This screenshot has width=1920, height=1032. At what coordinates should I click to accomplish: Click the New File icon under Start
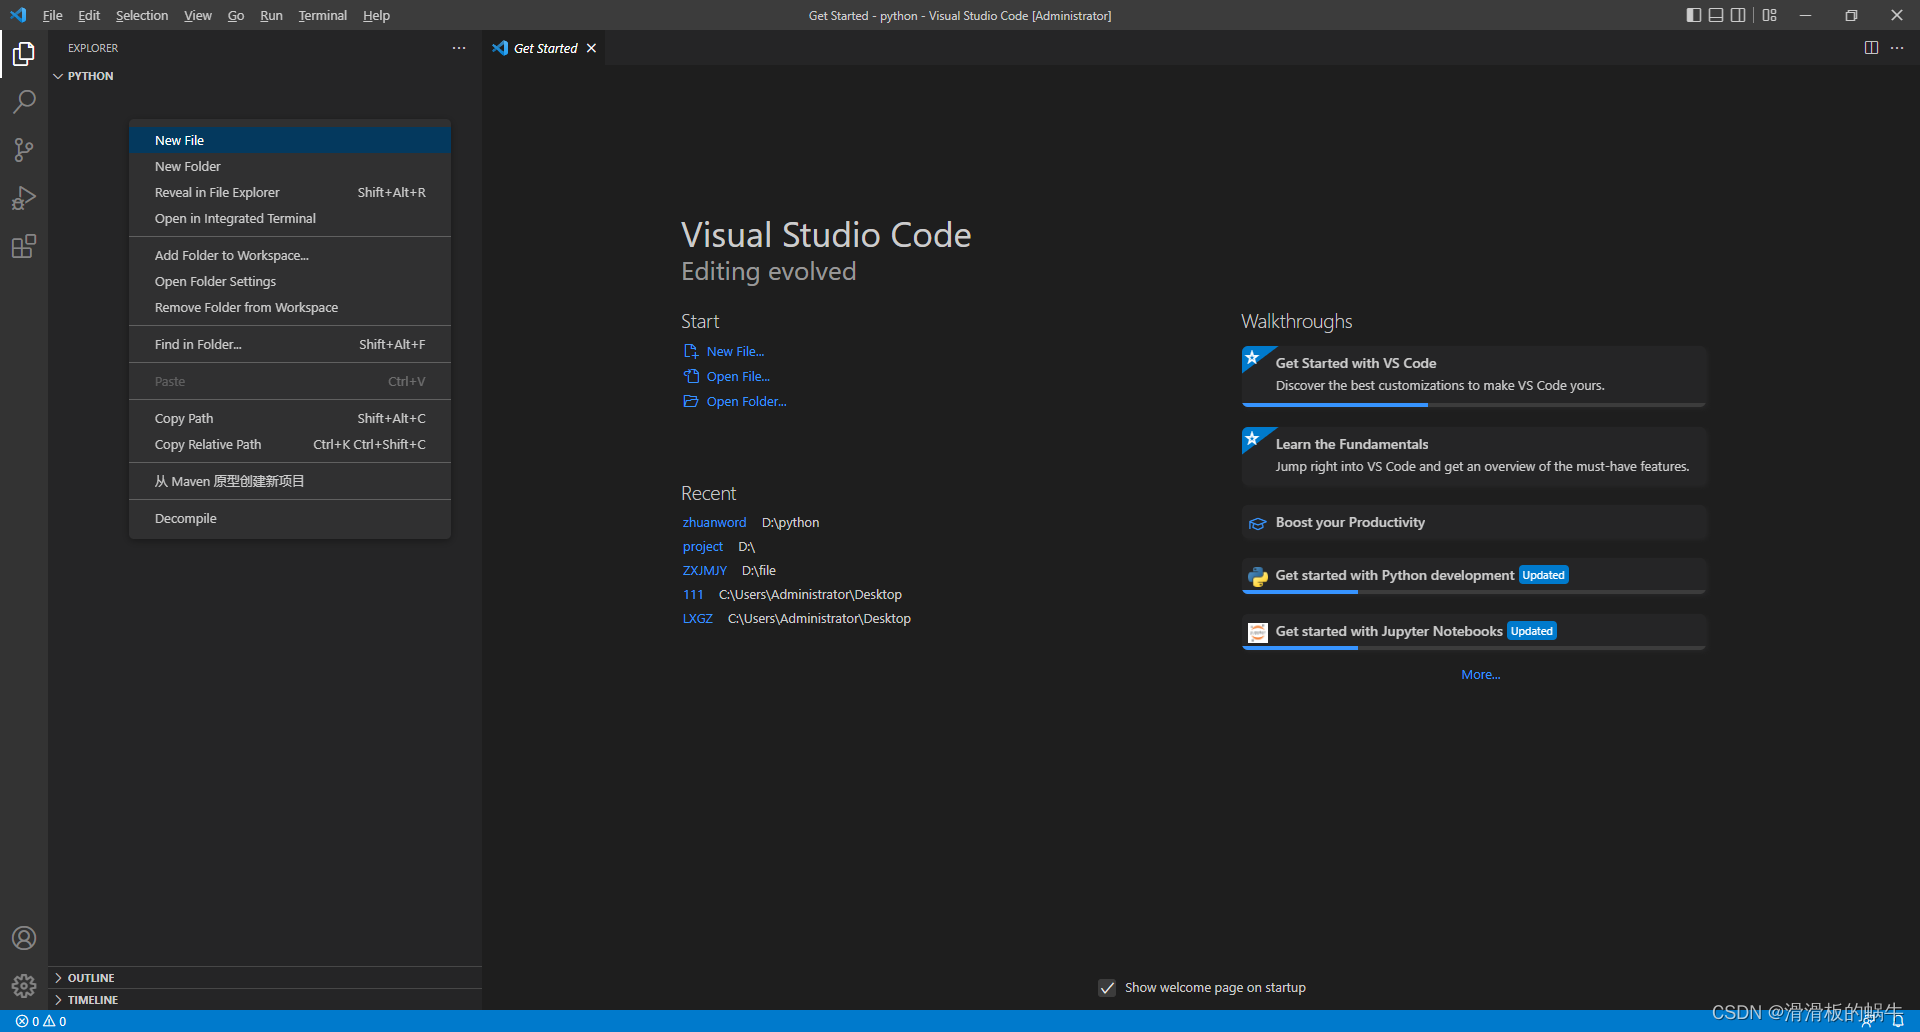(x=691, y=352)
